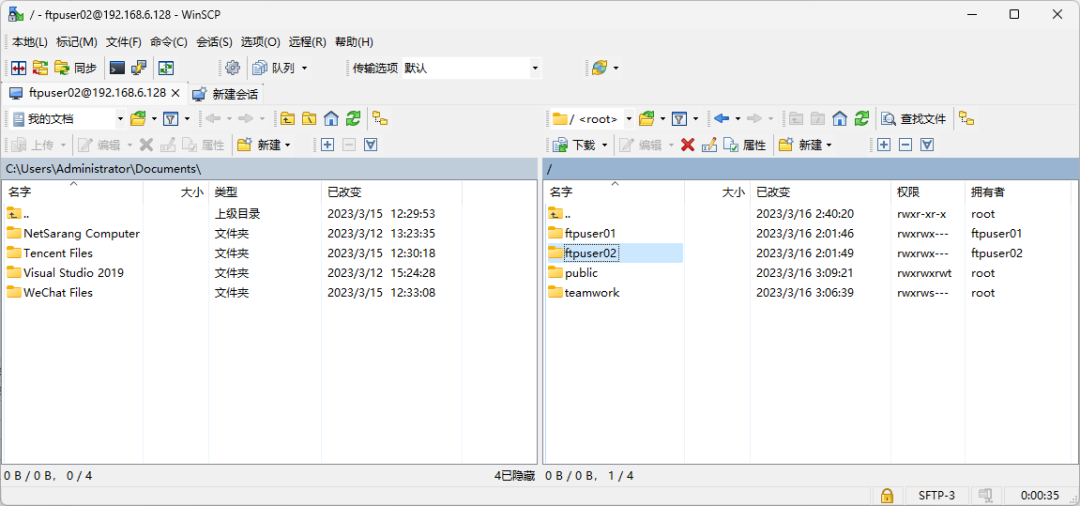Toggle the synchronize browsing icon
Screen dimensions: 1080x506
coord(165,67)
